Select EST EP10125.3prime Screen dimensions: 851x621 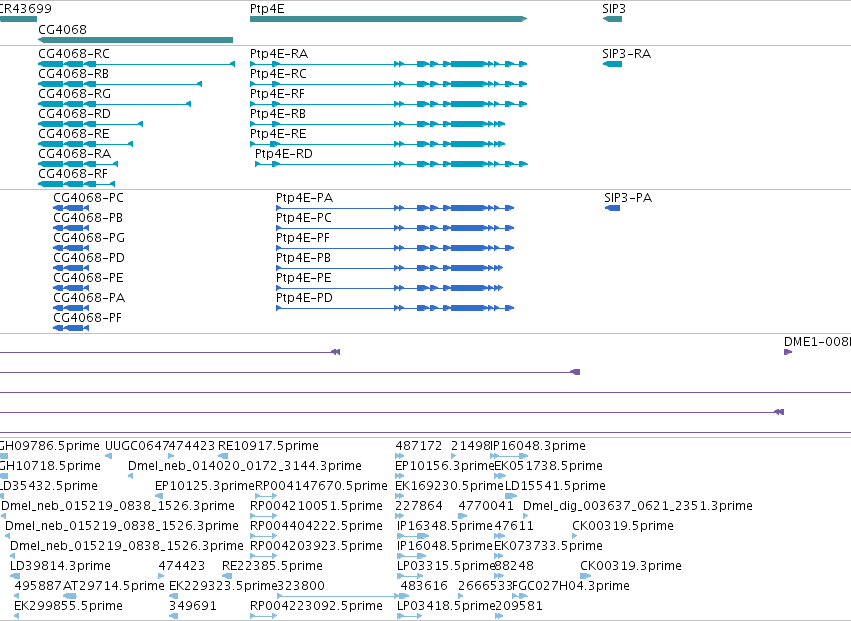(205, 486)
